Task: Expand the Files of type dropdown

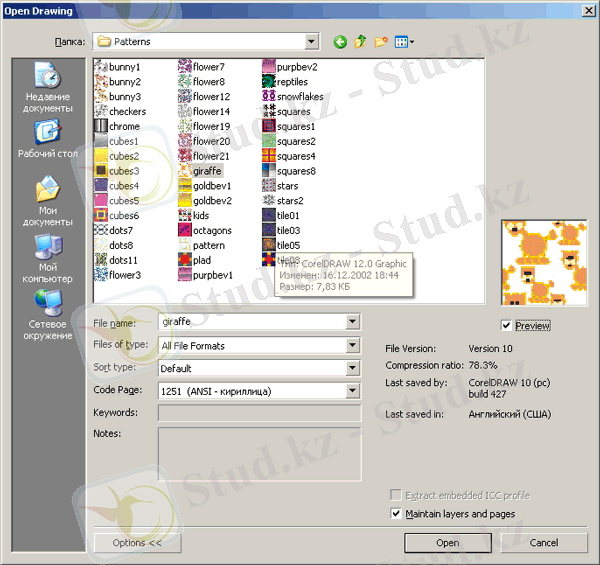Action: pos(353,345)
